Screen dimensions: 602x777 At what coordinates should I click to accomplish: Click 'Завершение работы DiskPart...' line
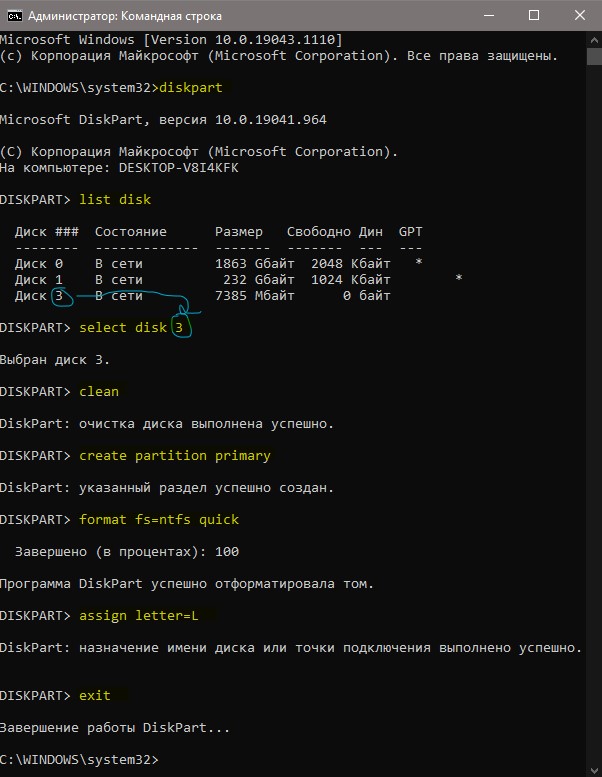115,728
